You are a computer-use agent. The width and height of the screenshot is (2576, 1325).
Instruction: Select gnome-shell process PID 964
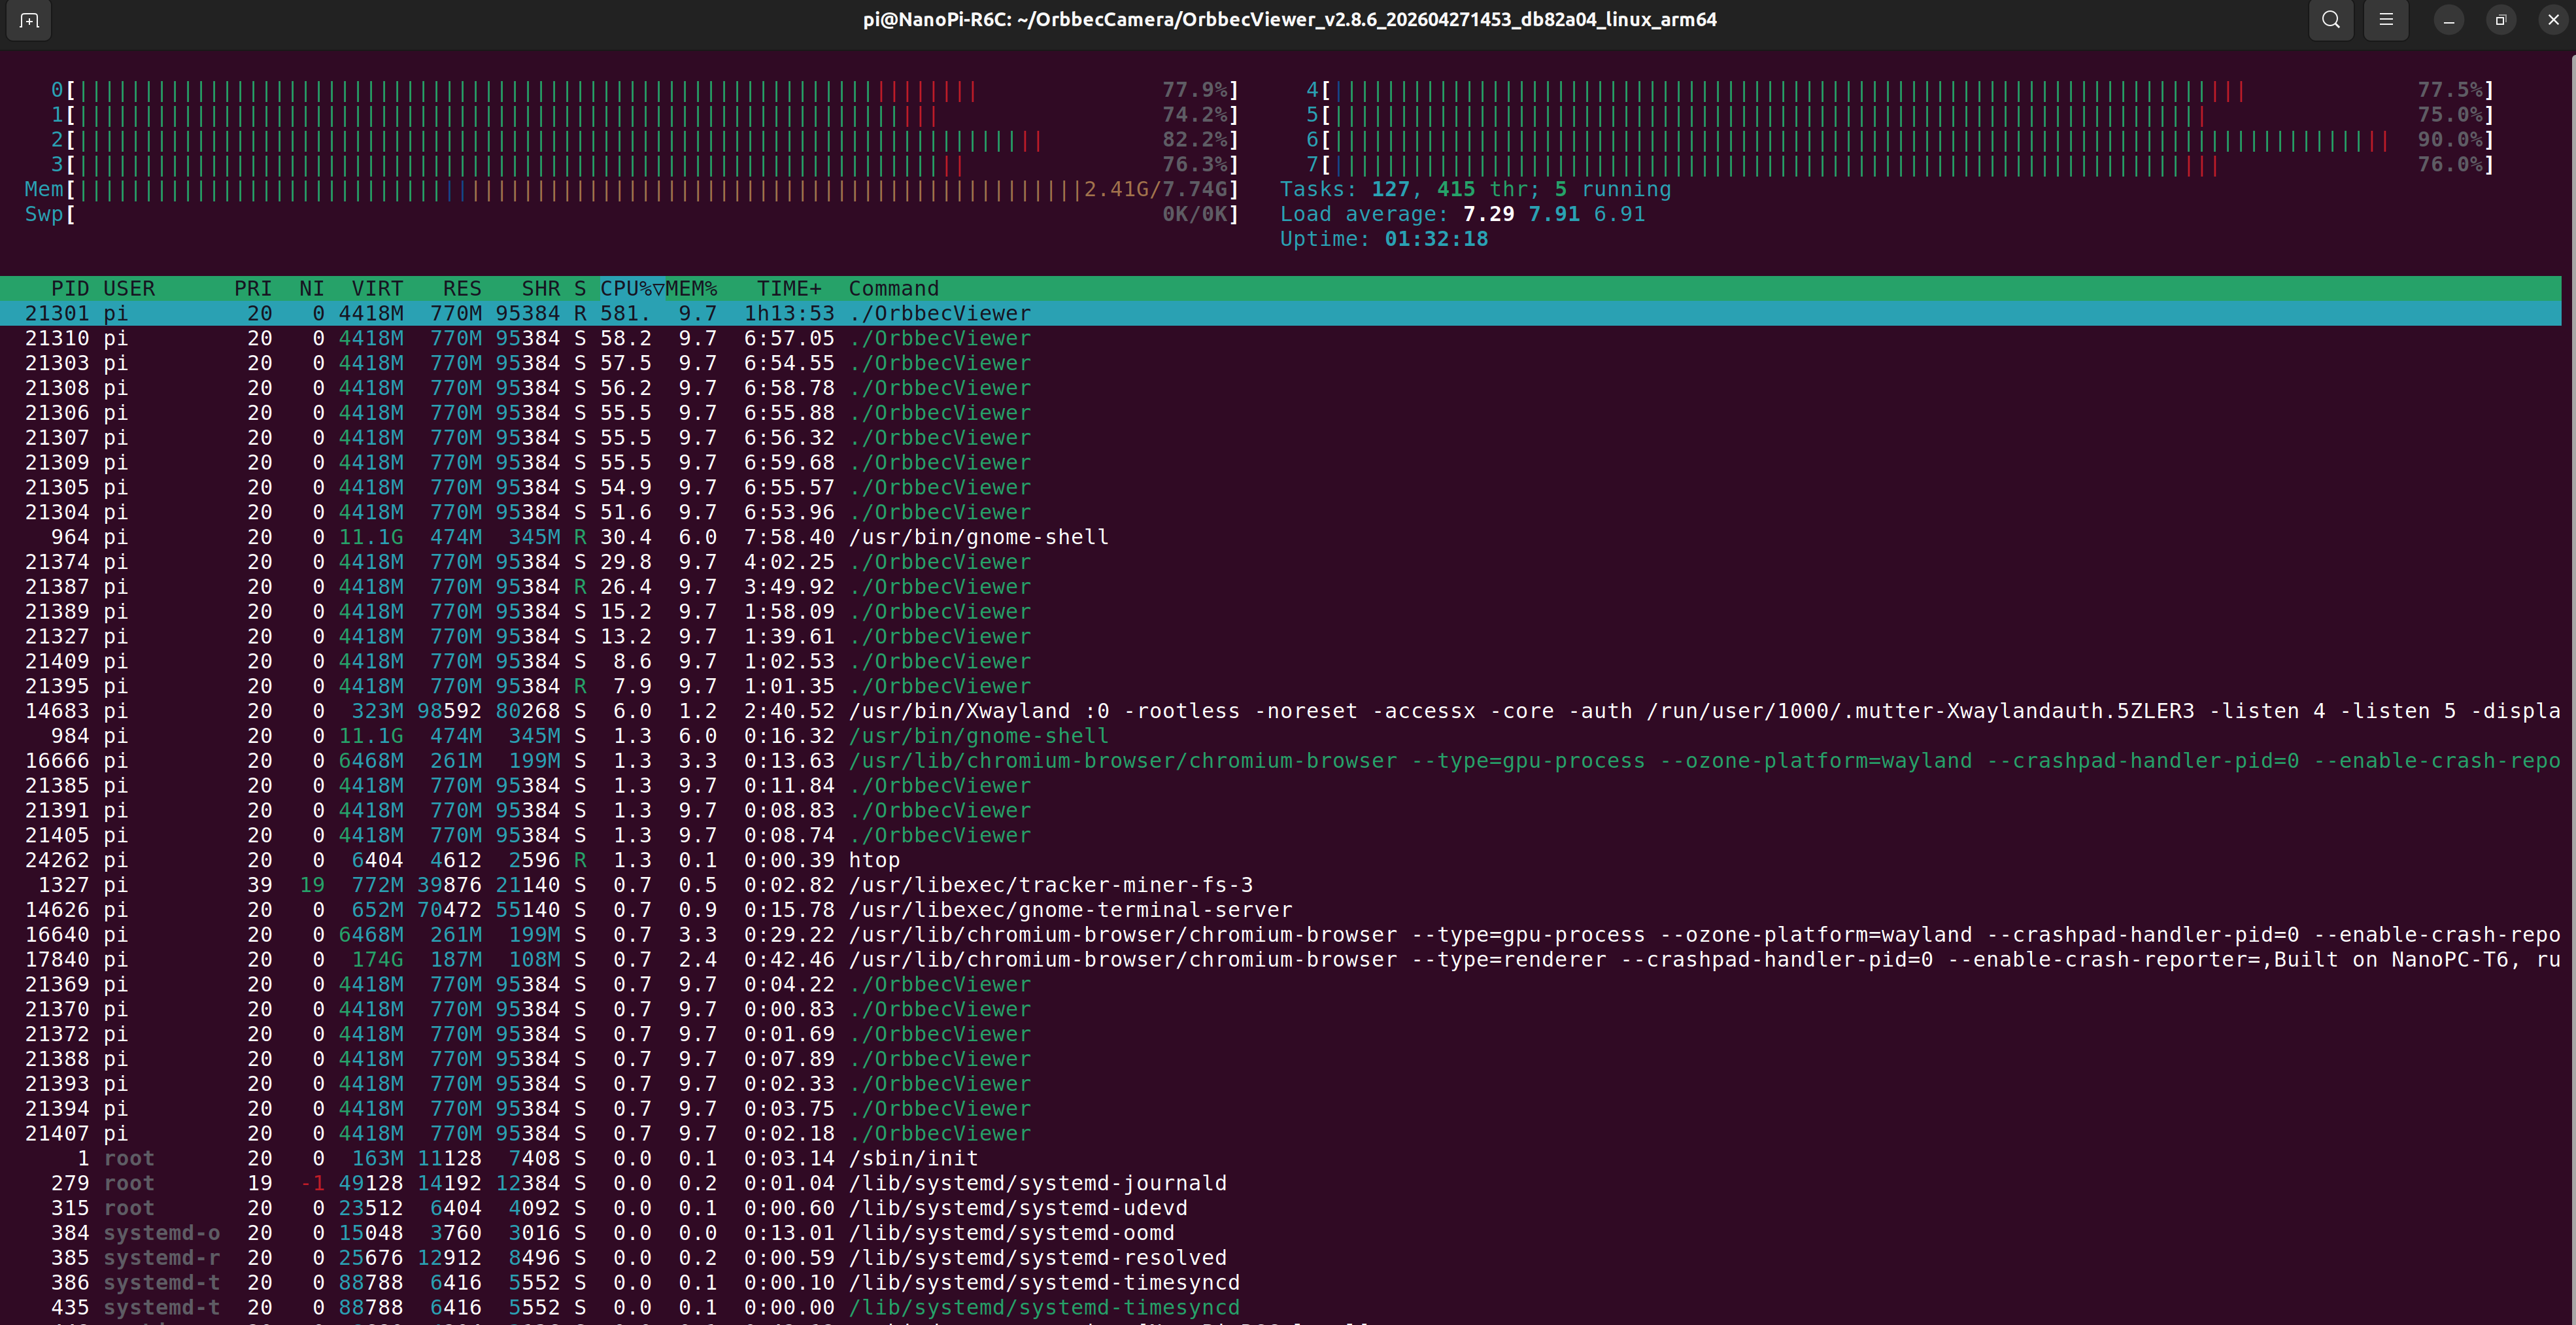1281,537
